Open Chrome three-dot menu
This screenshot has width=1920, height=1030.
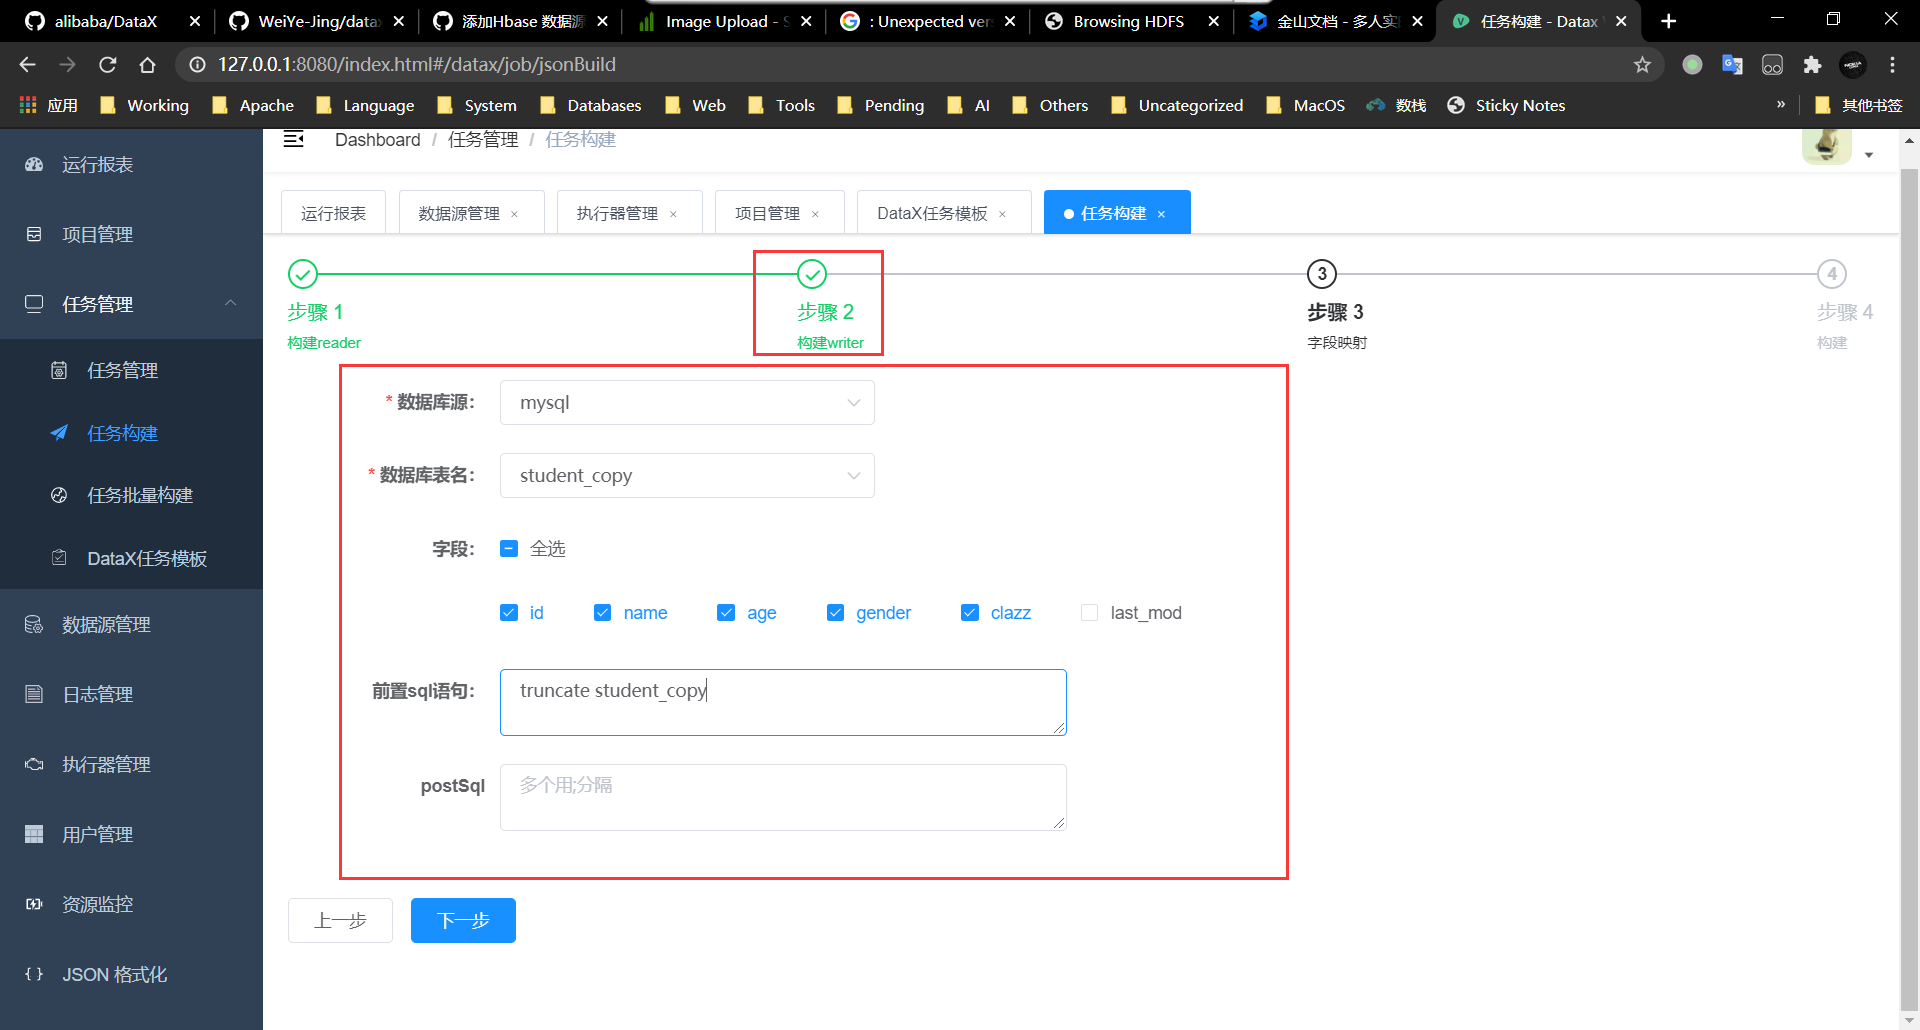1892,64
